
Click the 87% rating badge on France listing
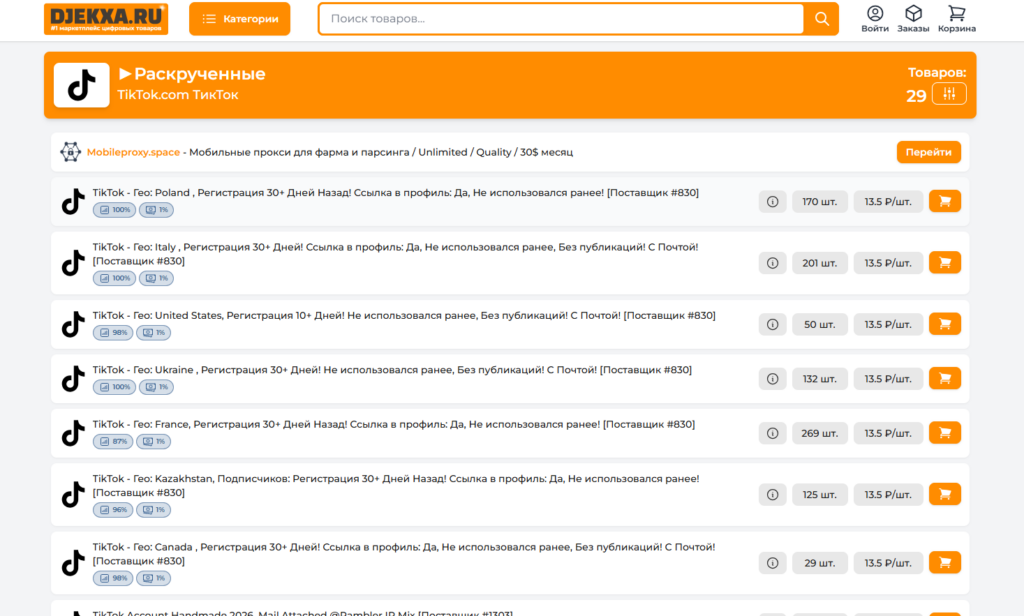113,442
